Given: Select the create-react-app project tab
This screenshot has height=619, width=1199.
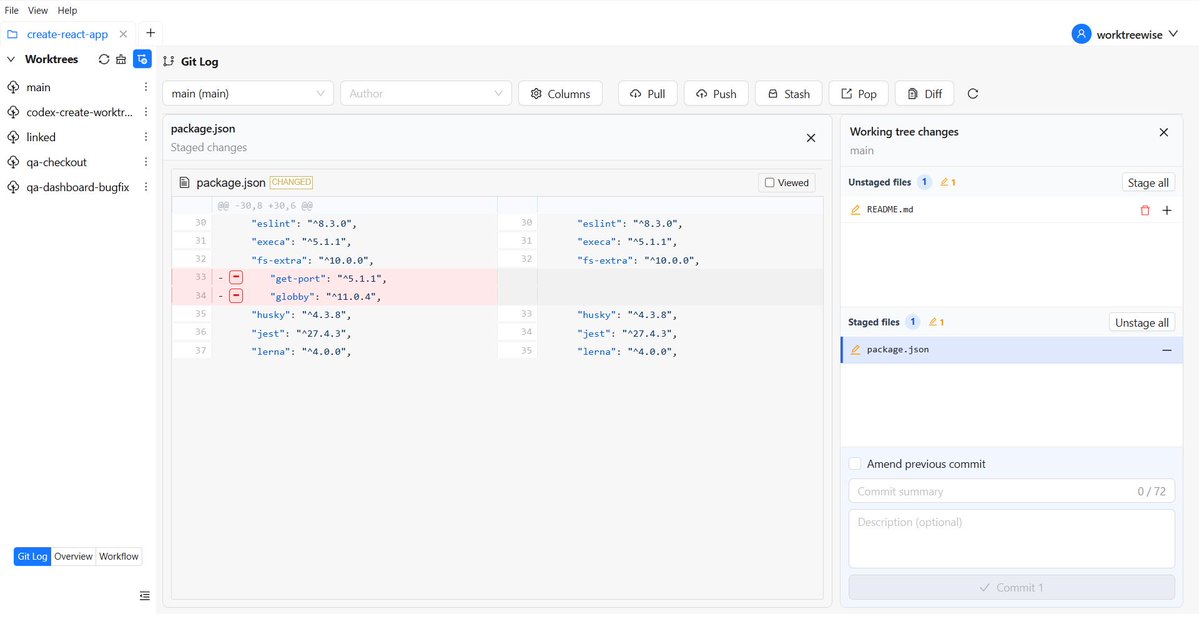Looking at the screenshot, I should [x=67, y=34].
